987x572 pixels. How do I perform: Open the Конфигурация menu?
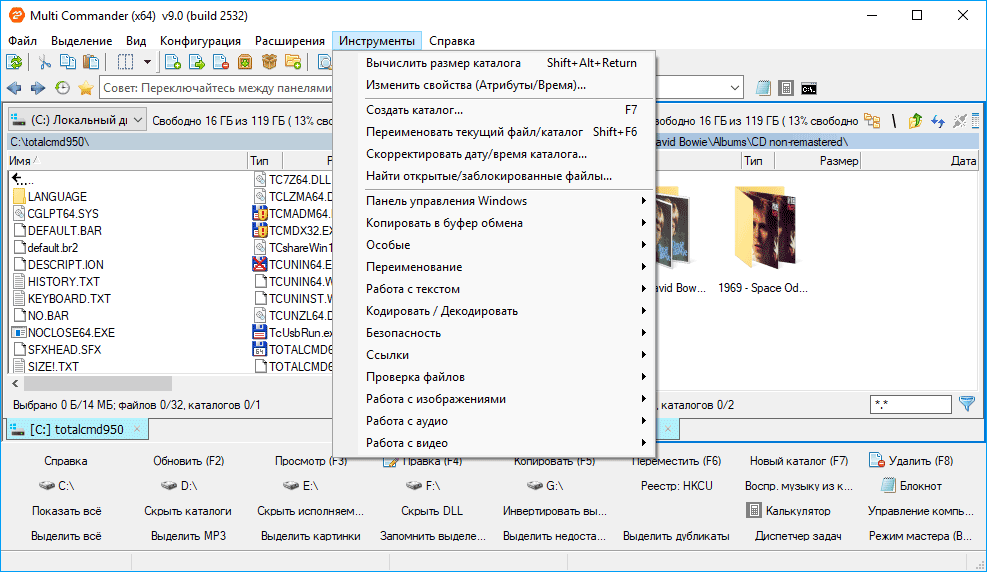click(x=200, y=41)
